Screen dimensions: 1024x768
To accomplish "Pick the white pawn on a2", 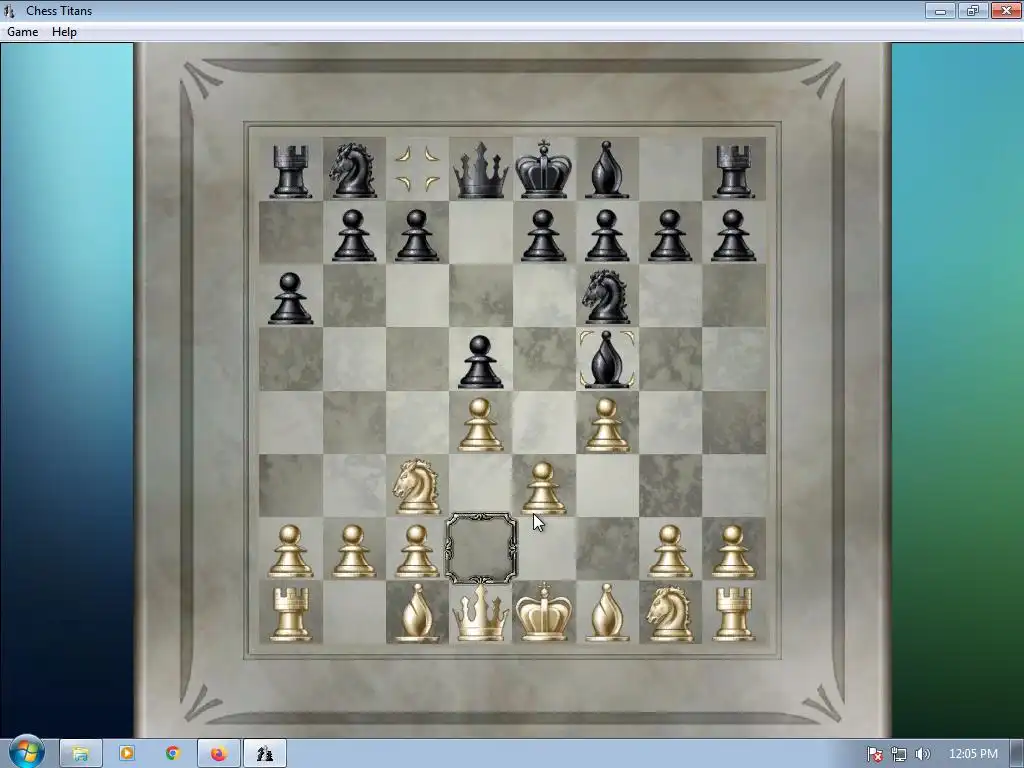I will coord(291,552).
